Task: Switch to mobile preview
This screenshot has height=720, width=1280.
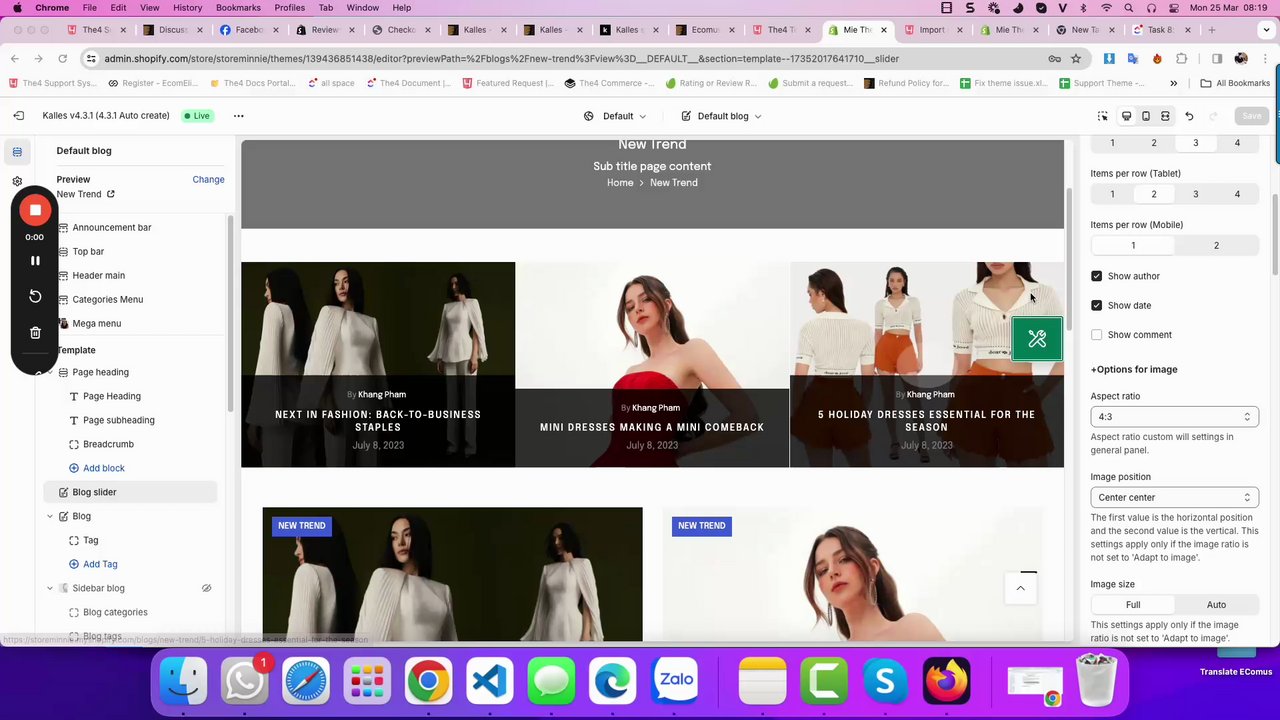Action: (x=1146, y=116)
